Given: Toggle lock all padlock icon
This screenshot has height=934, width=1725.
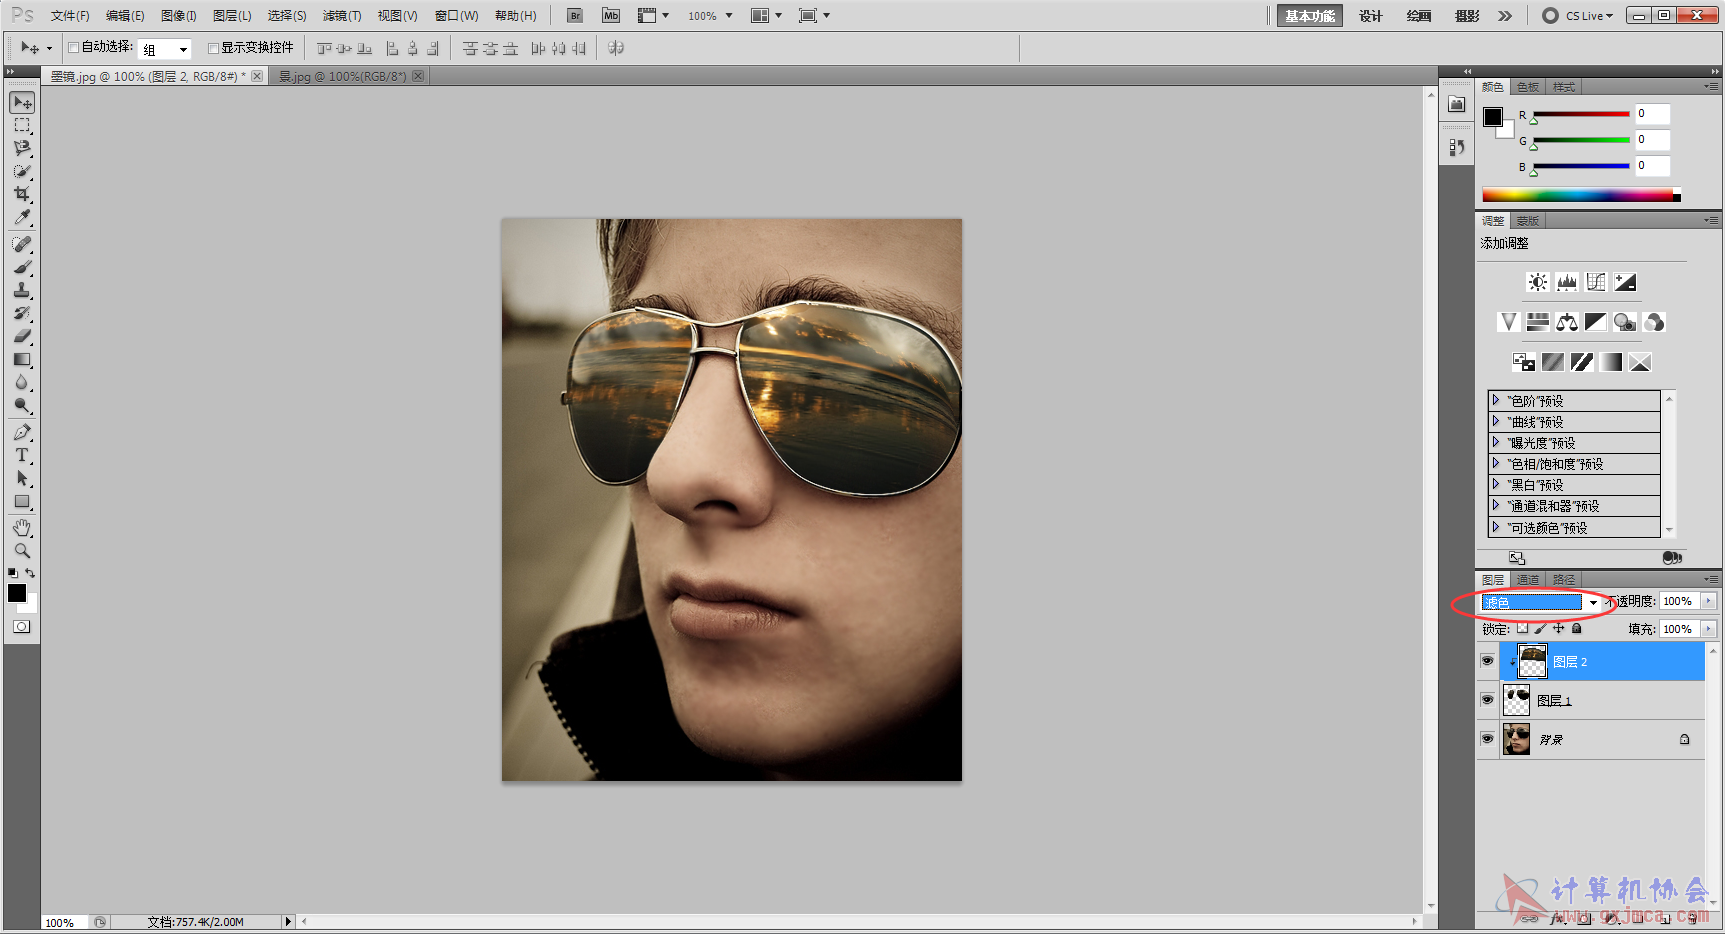Looking at the screenshot, I should (1577, 628).
